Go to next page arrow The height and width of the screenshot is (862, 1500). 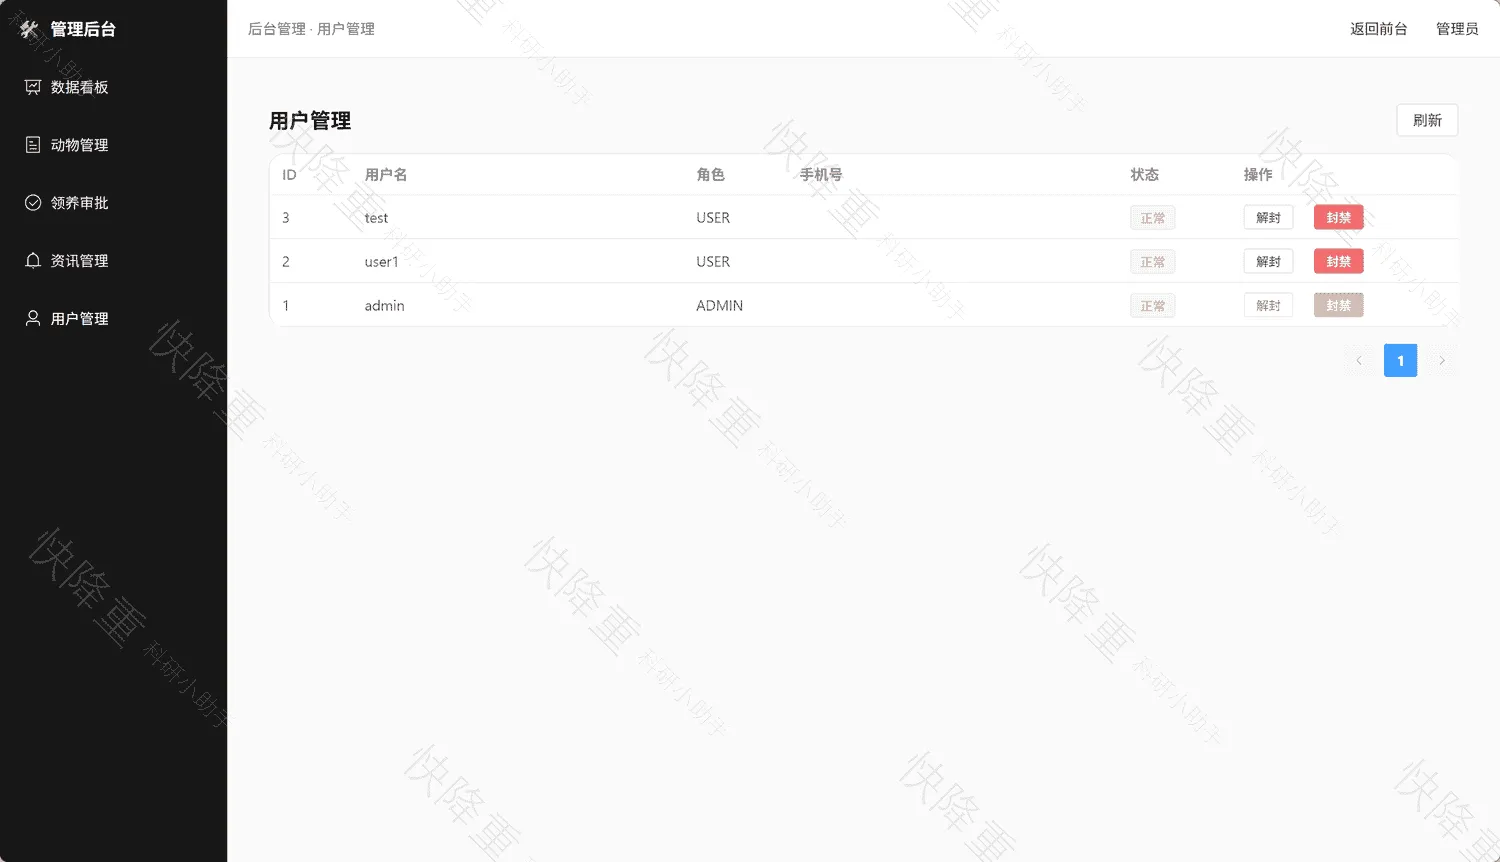[1442, 361]
